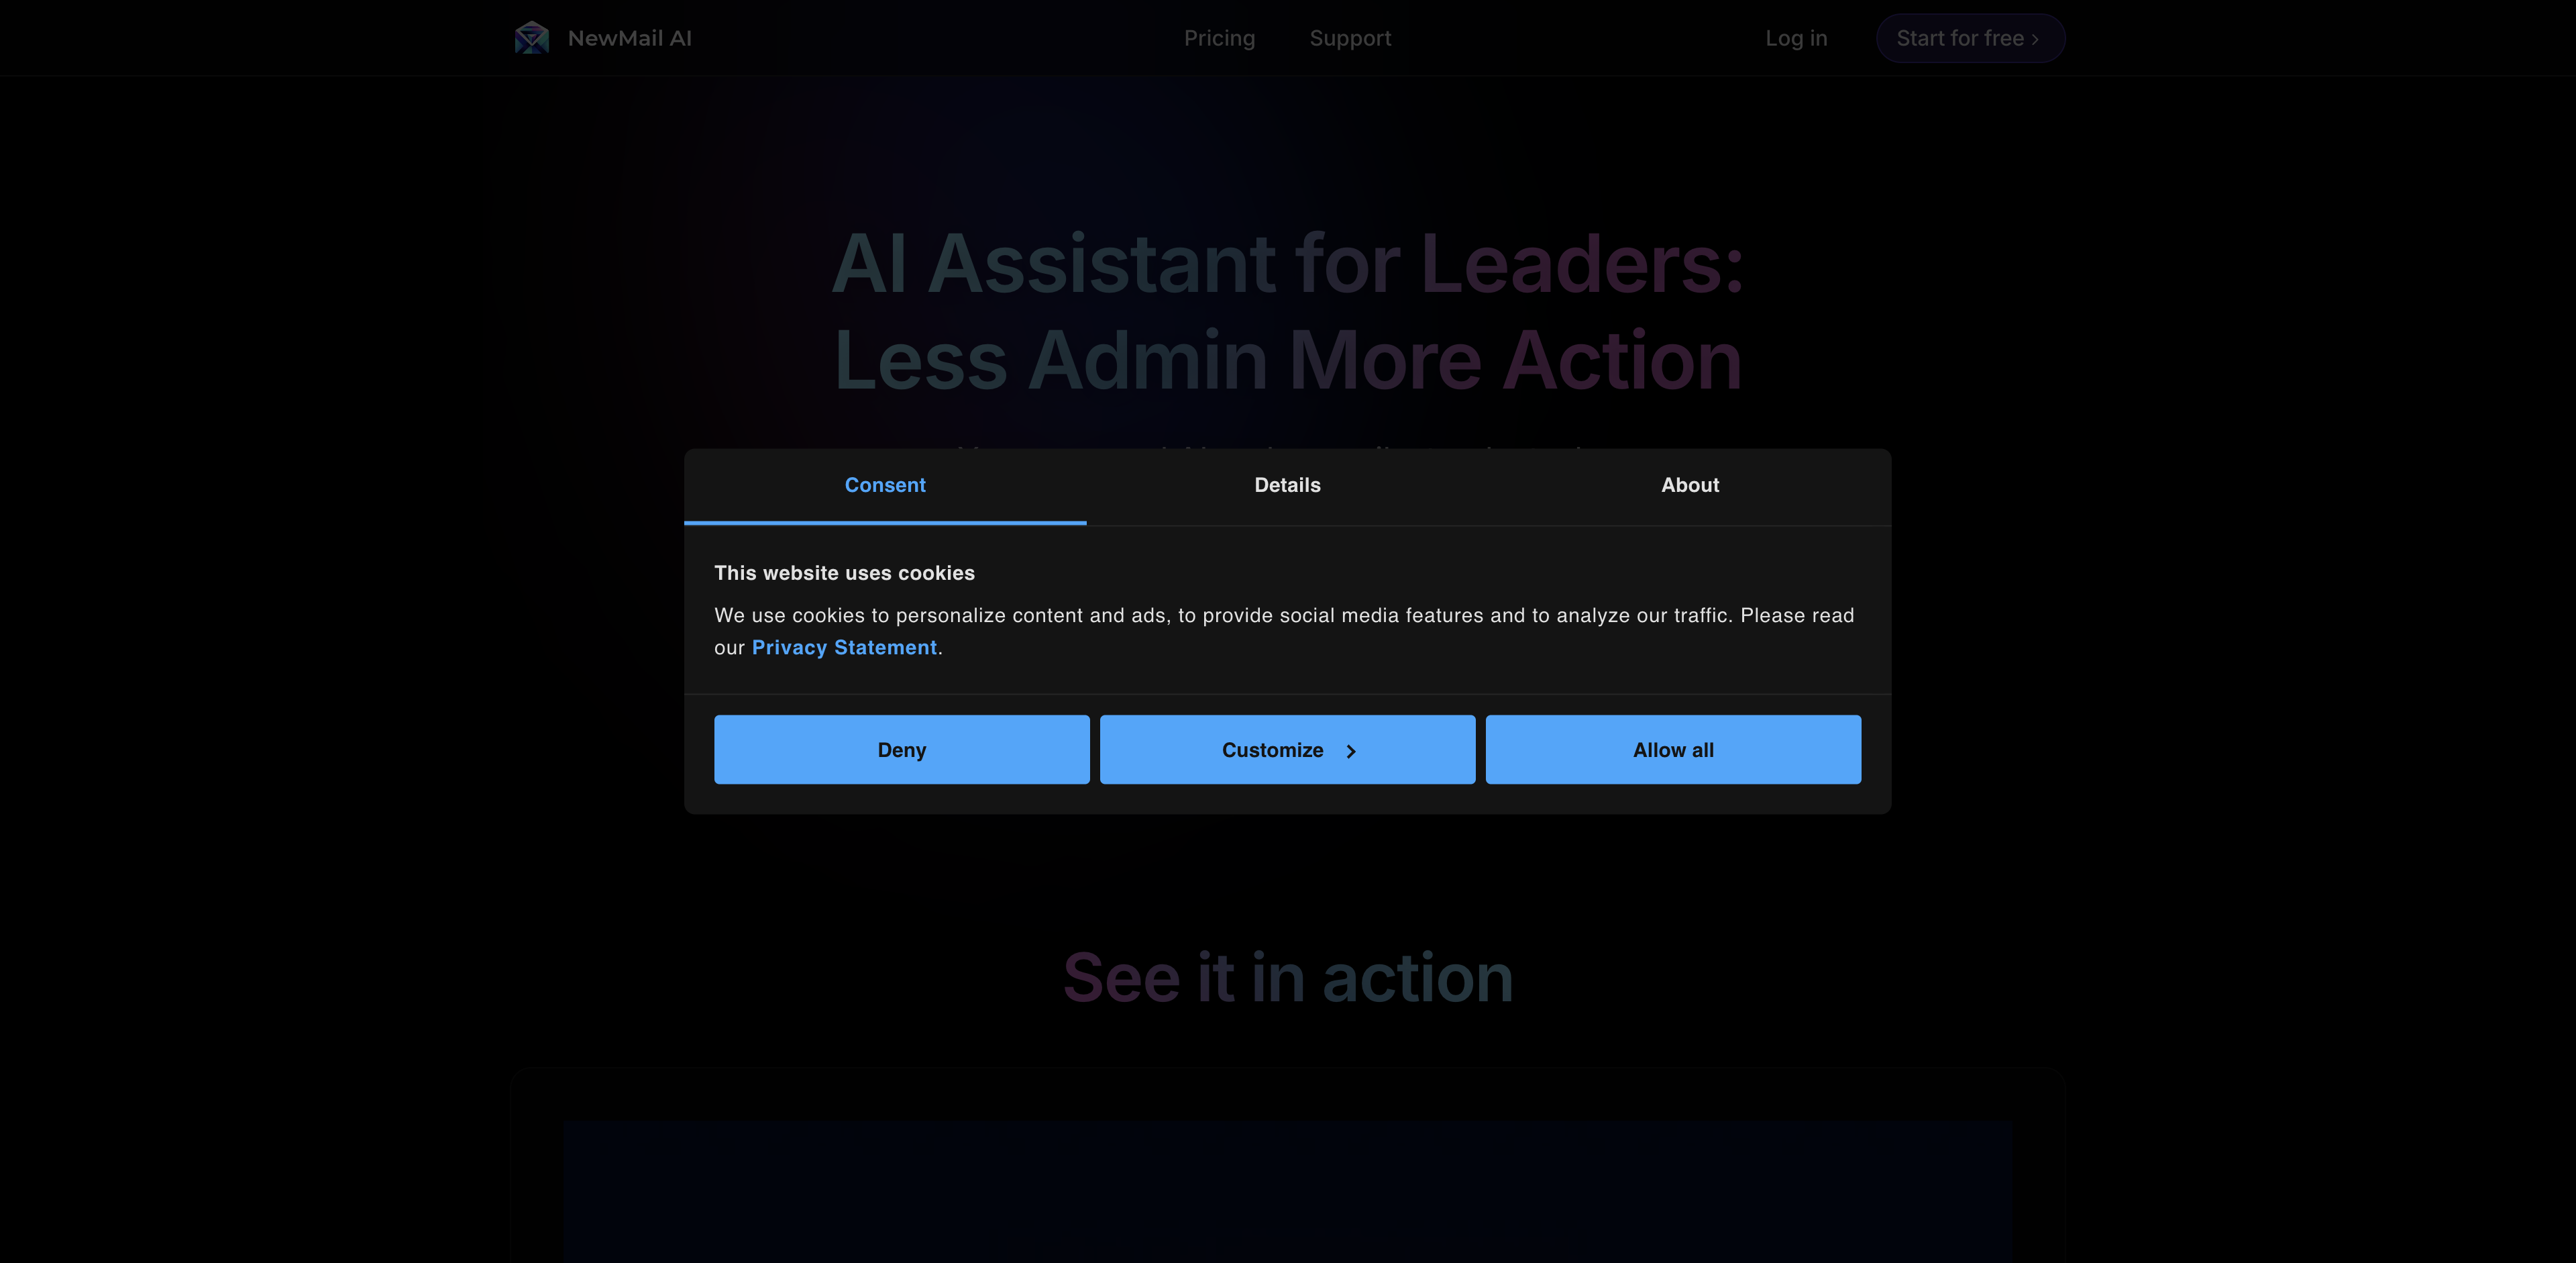The width and height of the screenshot is (2576, 1263).
Task: Expand the Customize cookie options
Action: click(1288, 750)
